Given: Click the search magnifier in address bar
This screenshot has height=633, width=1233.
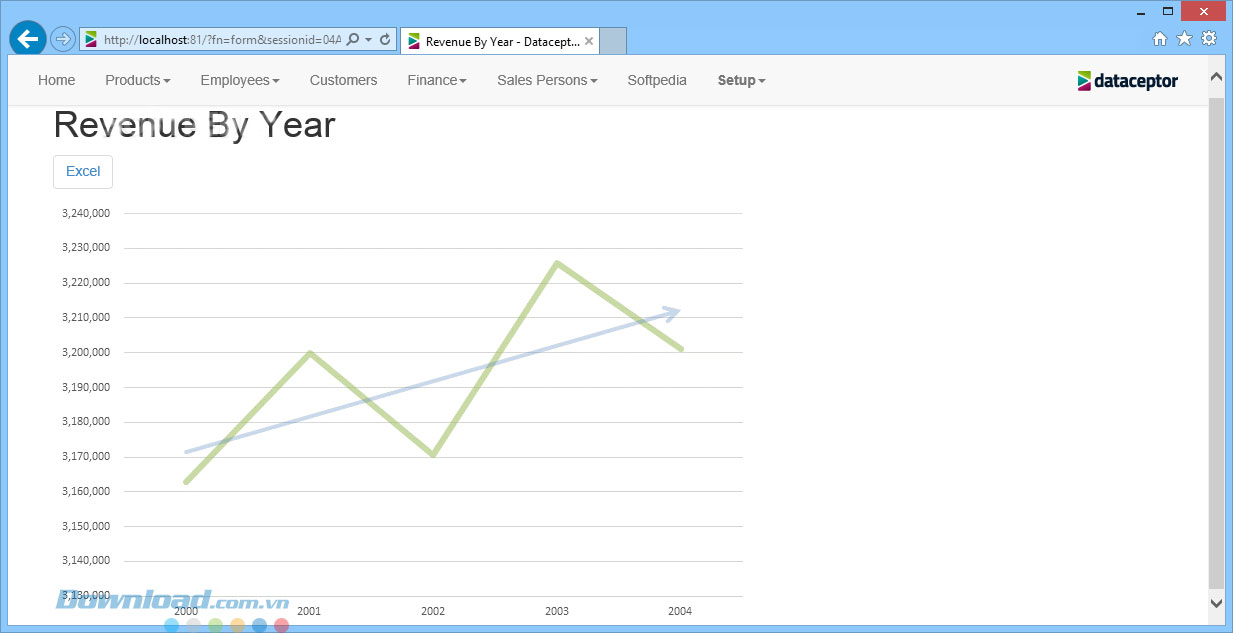Looking at the screenshot, I should click(353, 40).
